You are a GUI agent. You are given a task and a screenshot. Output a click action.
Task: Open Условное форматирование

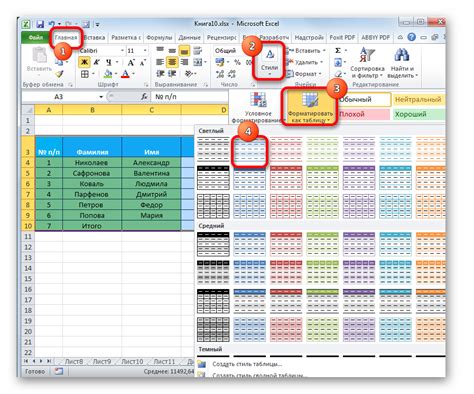(258, 107)
